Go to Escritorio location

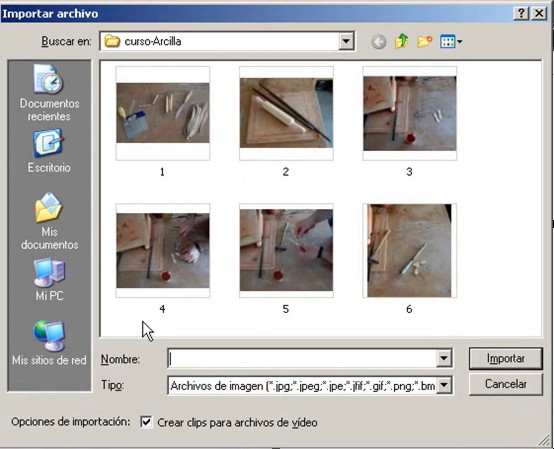49,151
